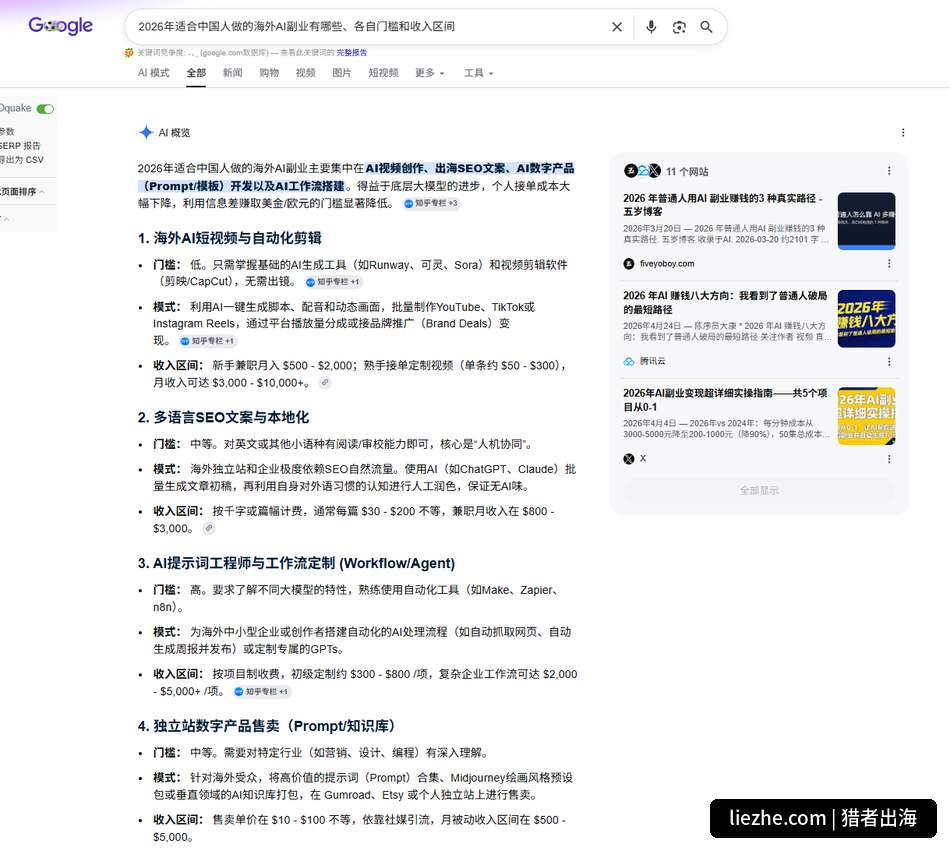The width and height of the screenshot is (950, 851).
Task: Click source chip after 无需出镜
Action: tap(333, 282)
